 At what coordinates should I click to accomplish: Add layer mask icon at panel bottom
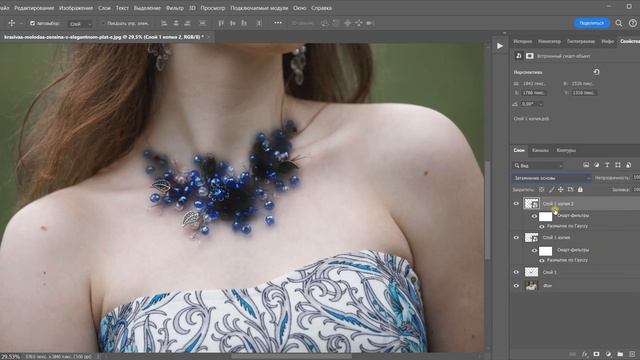click(x=596, y=354)
